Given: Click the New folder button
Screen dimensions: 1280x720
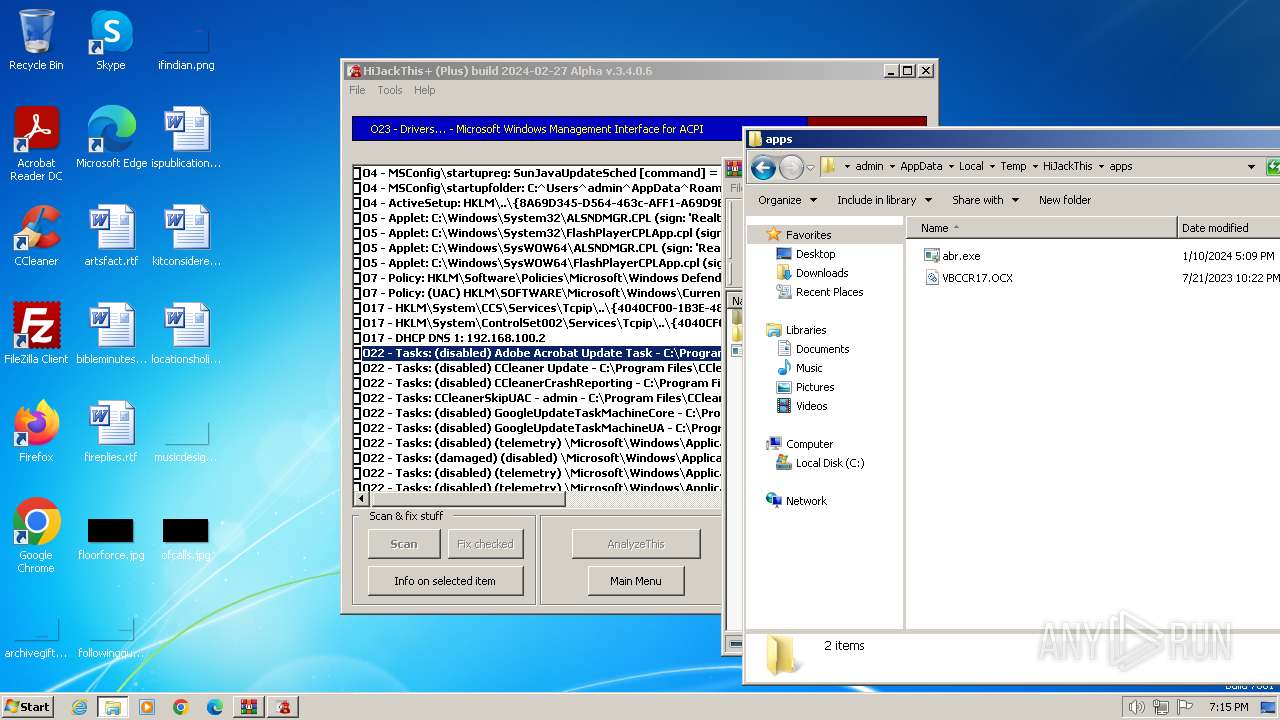Looking at the screenshot, I should click(x=1065, y=200).
